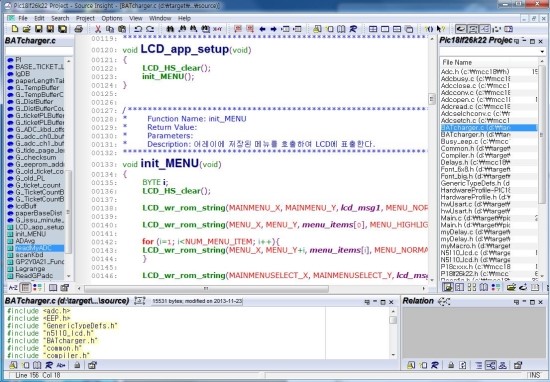Select ADAvg in symbol list
The image size is (550, 382).
coord(25,241)
